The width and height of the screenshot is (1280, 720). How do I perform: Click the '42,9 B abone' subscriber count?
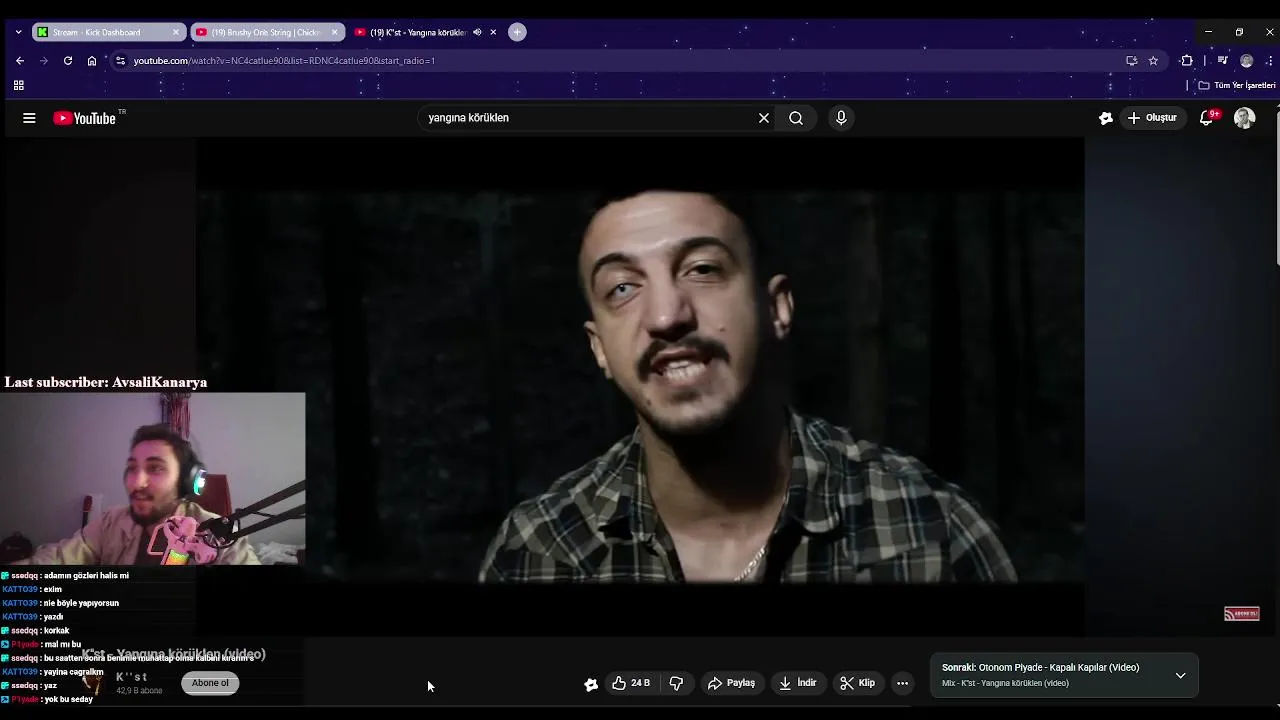(x=139, y=691)
